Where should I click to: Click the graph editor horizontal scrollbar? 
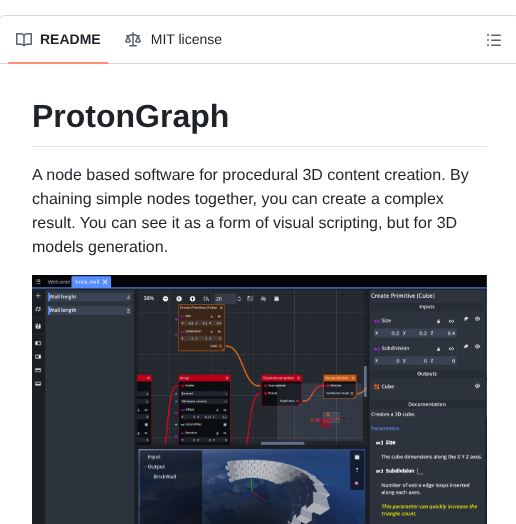[283, 443]
